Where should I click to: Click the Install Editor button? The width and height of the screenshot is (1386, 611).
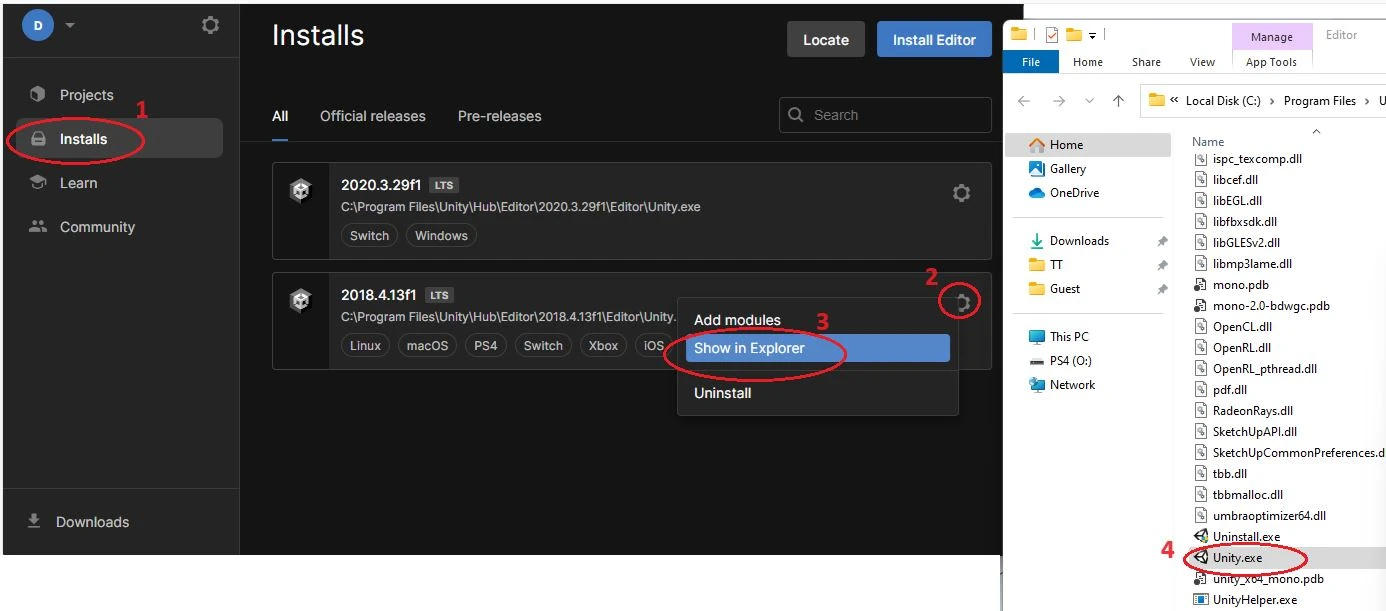934,40
